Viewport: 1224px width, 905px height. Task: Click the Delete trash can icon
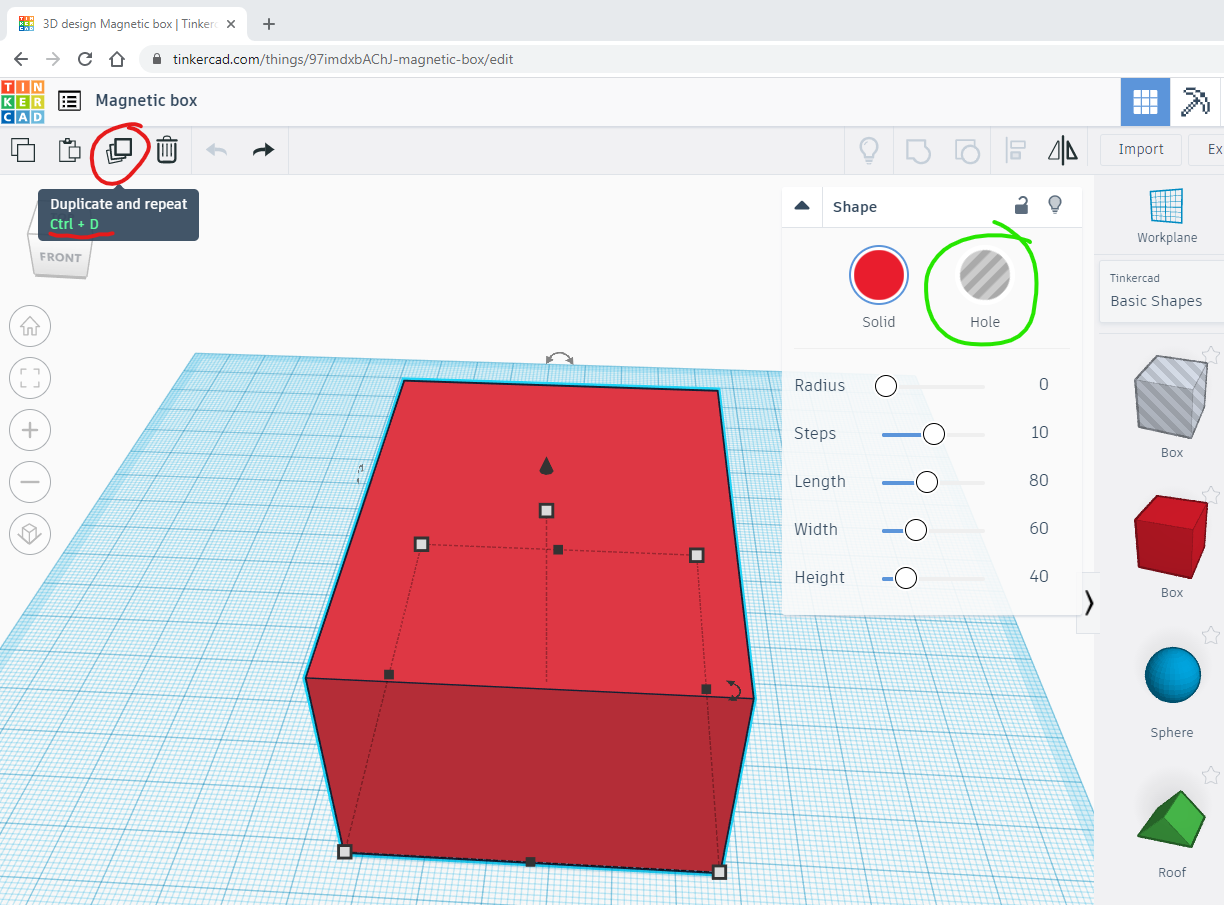coord(167,150)
